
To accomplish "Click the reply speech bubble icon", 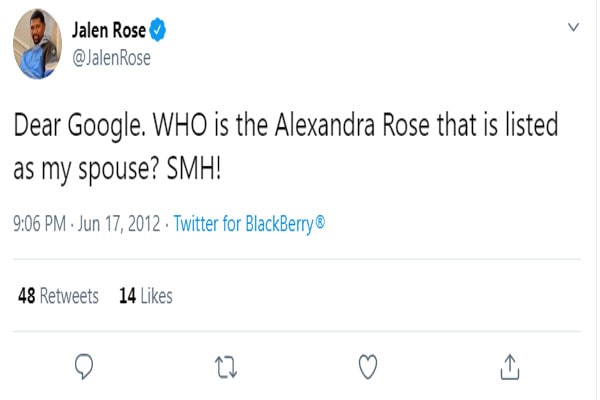I will (x=86, y=368).
